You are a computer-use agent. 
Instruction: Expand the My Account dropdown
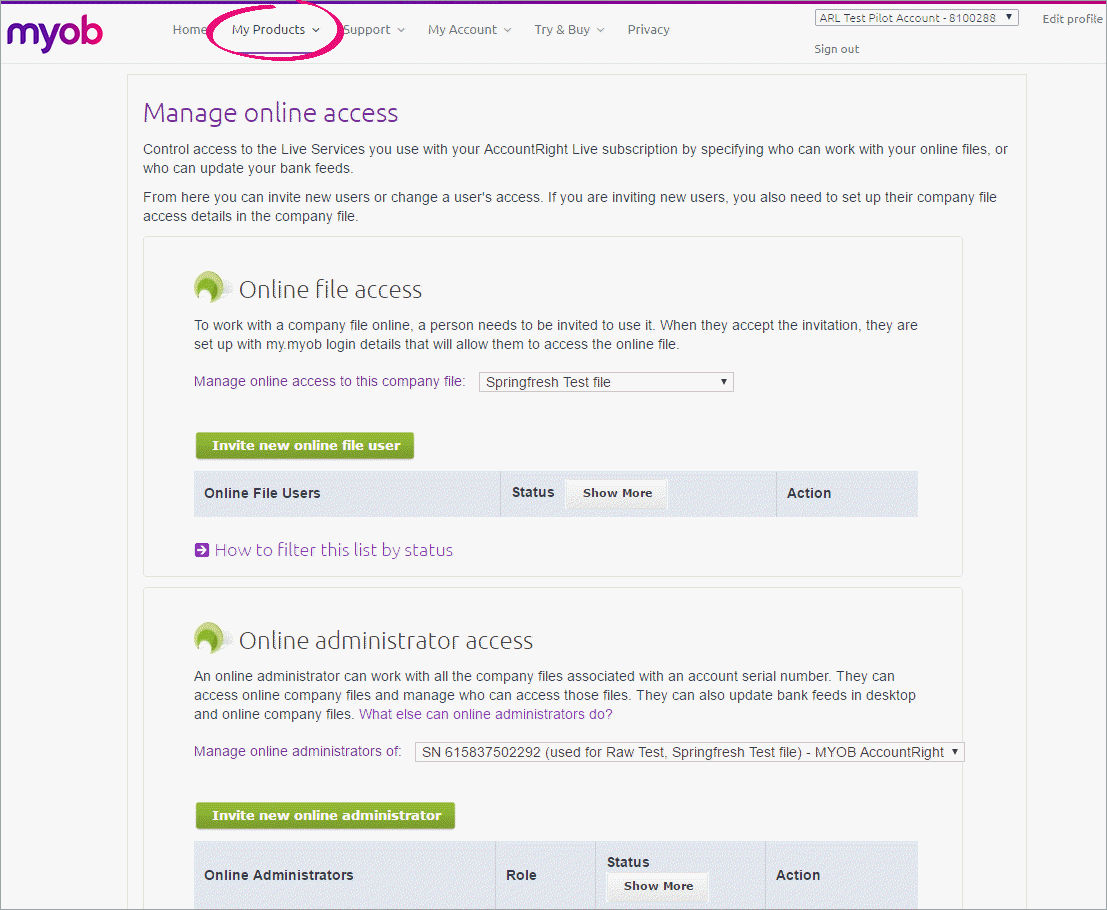[x=463, y=29]
